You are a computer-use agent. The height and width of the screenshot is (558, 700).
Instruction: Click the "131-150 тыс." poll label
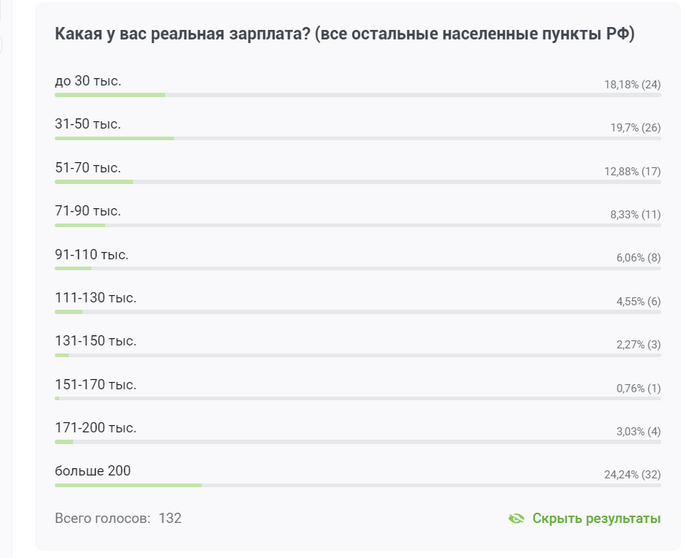pyautogui.click(x=96, y=341)
